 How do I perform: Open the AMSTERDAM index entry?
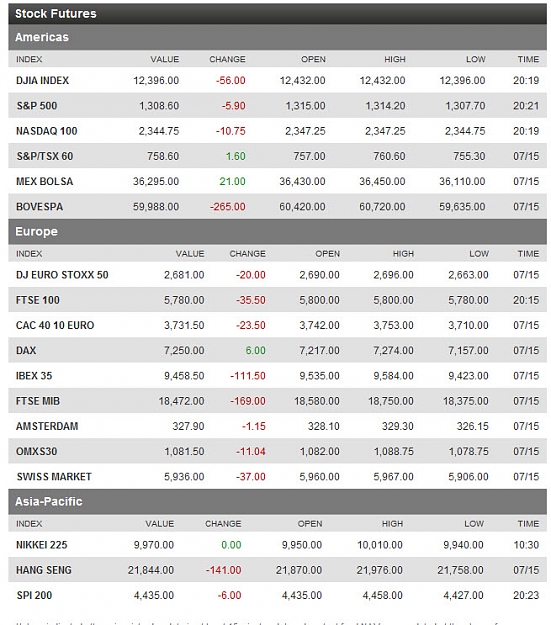click(47, 426)
